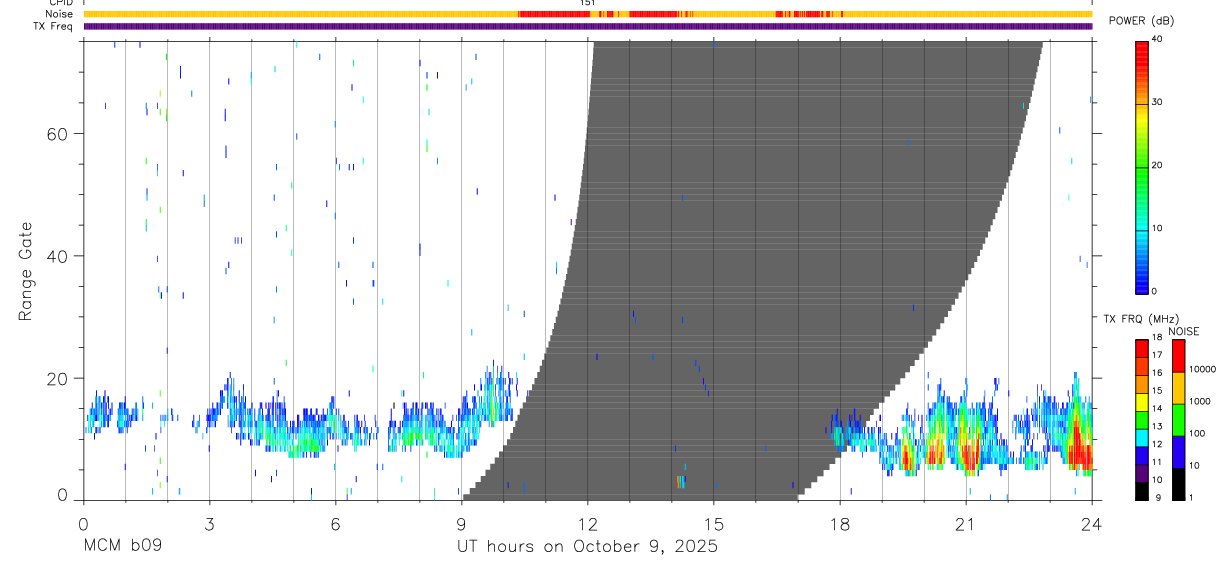Select the 'NOISE' legend title
The image size is (1228, 567).
[1184, 331]
